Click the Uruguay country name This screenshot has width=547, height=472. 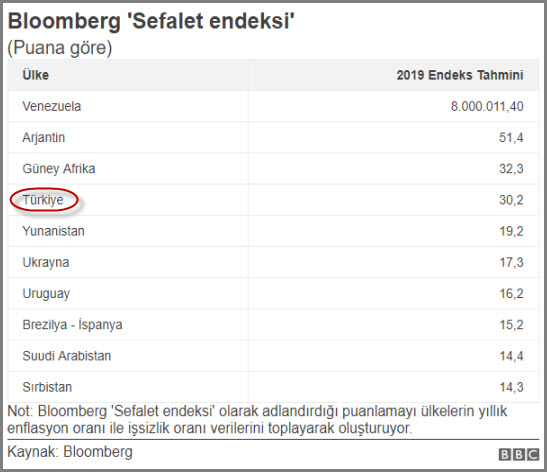tap(46, 294)
